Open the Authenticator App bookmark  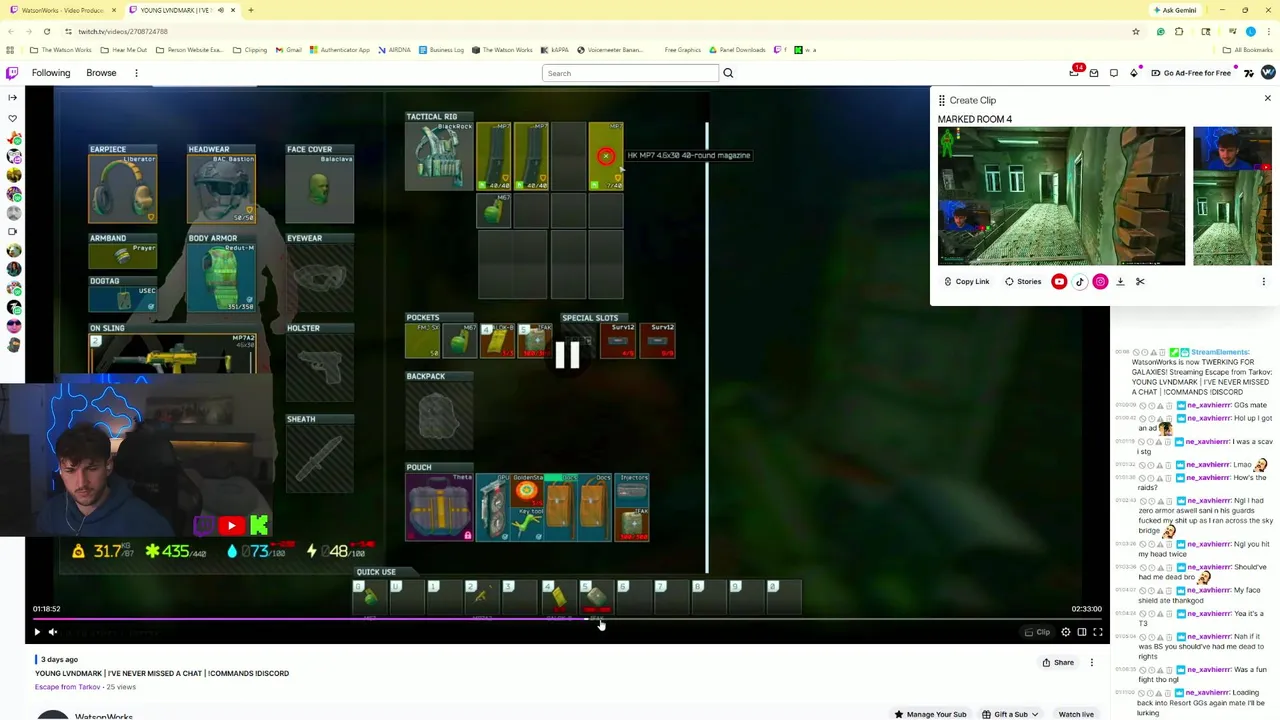(x=340, y=50)
